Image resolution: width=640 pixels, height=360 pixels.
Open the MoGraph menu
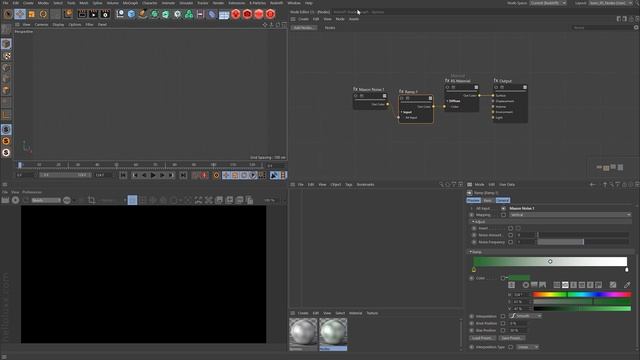131,3
